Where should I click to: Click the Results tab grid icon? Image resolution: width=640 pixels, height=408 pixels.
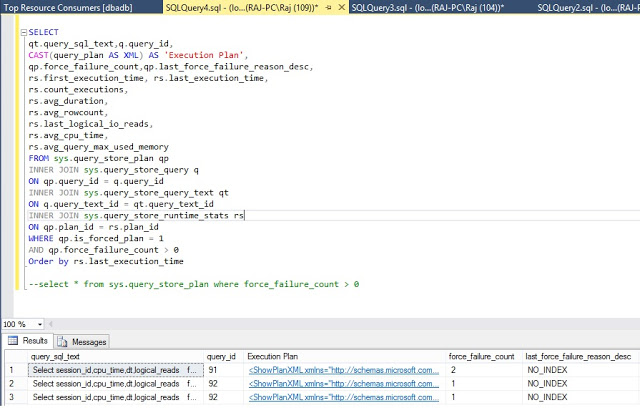13,342
